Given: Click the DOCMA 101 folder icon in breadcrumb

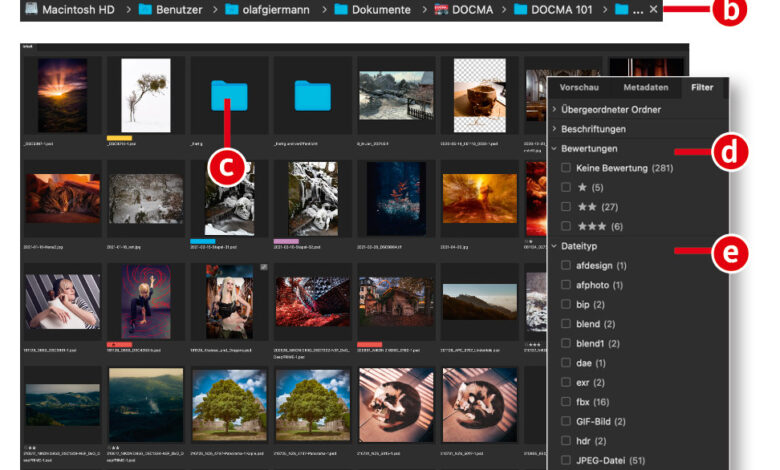Looking at the screenshot, I should (x=522, y=9).
